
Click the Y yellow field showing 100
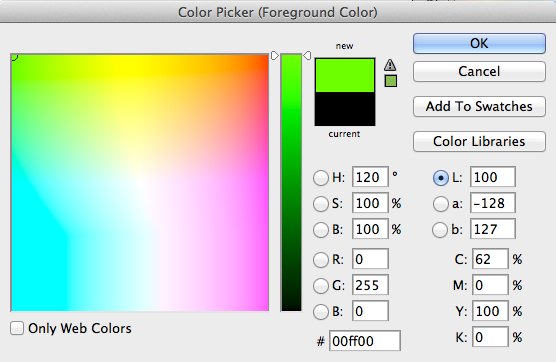click(490, 311)
